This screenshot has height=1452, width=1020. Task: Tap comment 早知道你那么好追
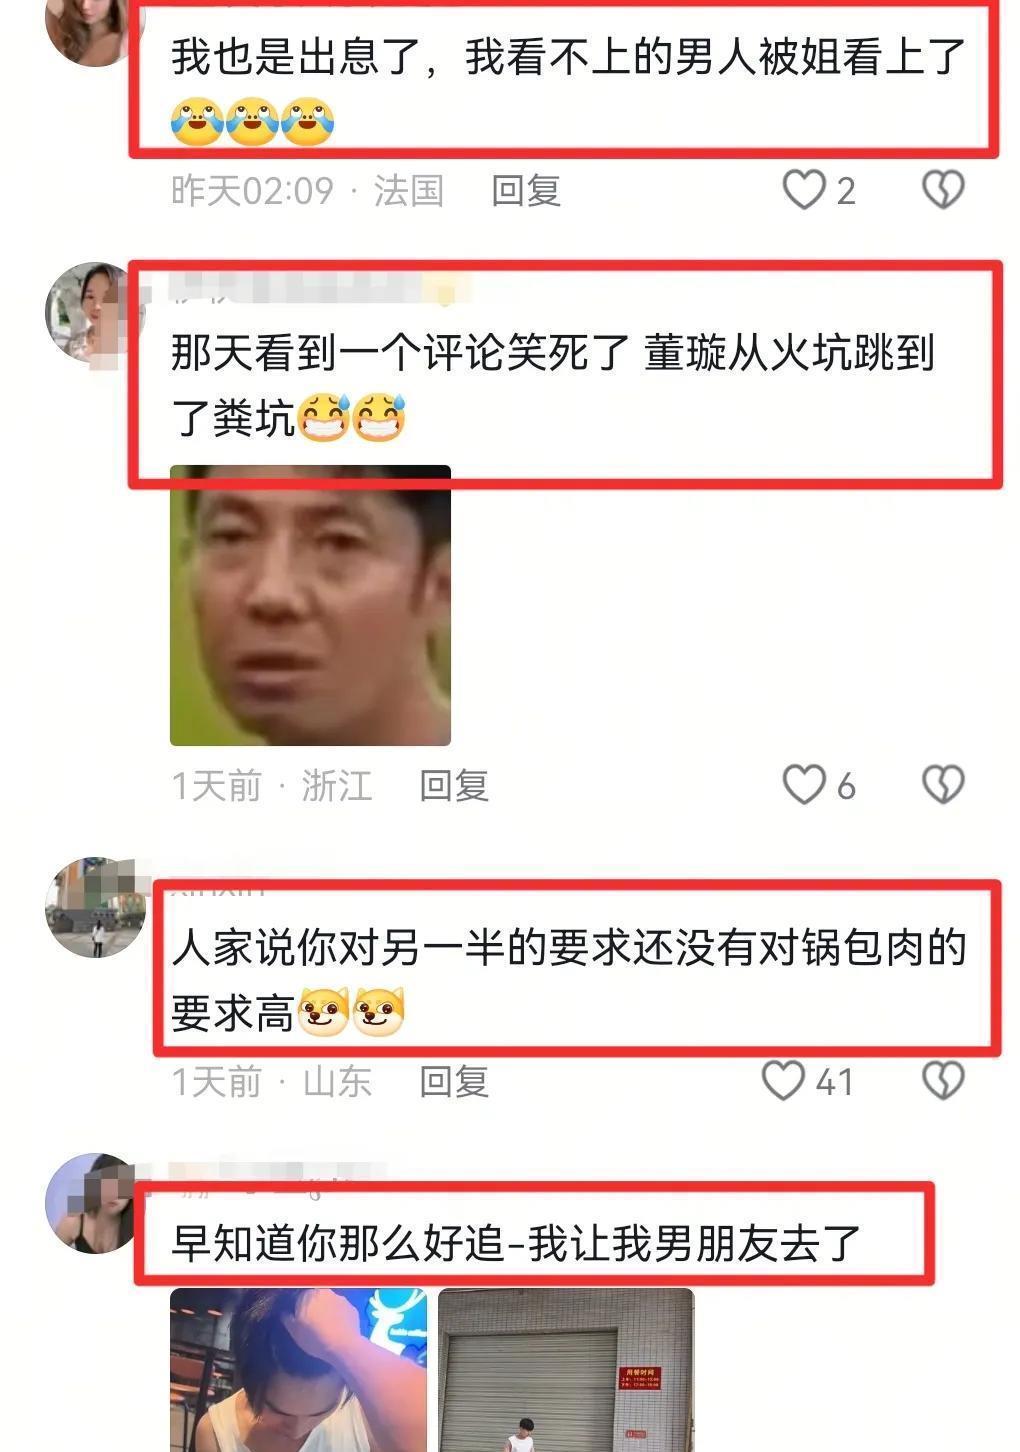pos(516,1243)
